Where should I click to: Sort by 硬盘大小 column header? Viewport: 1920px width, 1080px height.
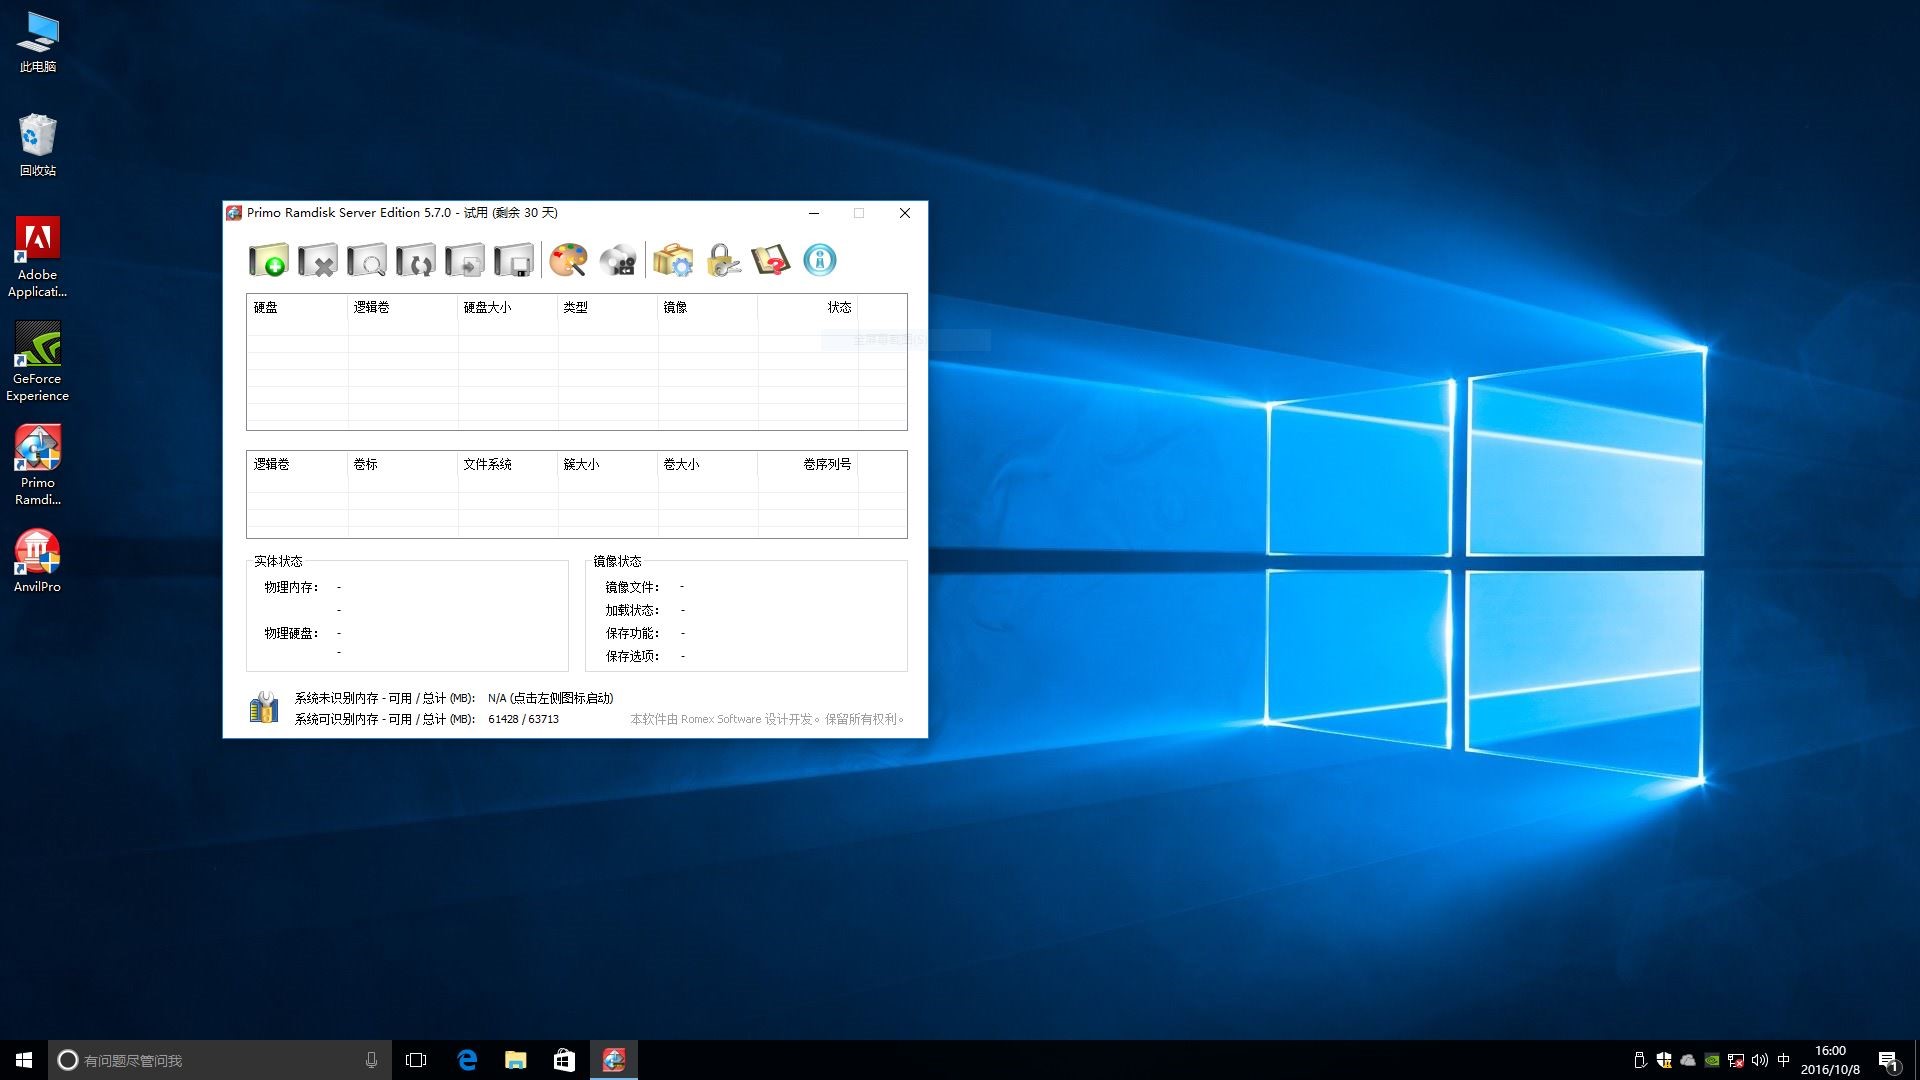(x=487, y=308)
